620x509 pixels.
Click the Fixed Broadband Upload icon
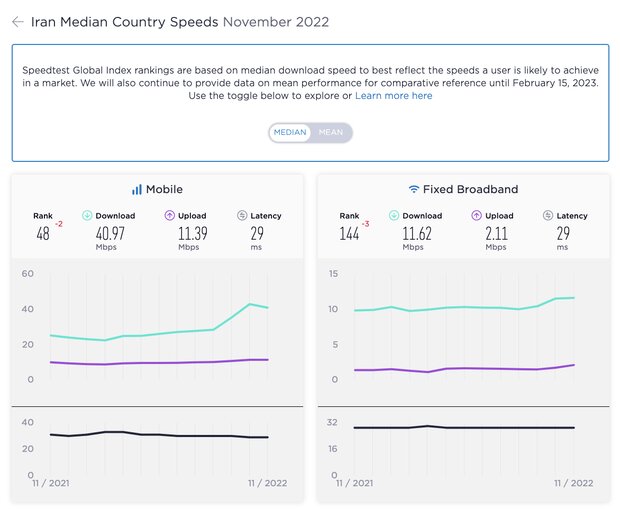tap(477, 215)
